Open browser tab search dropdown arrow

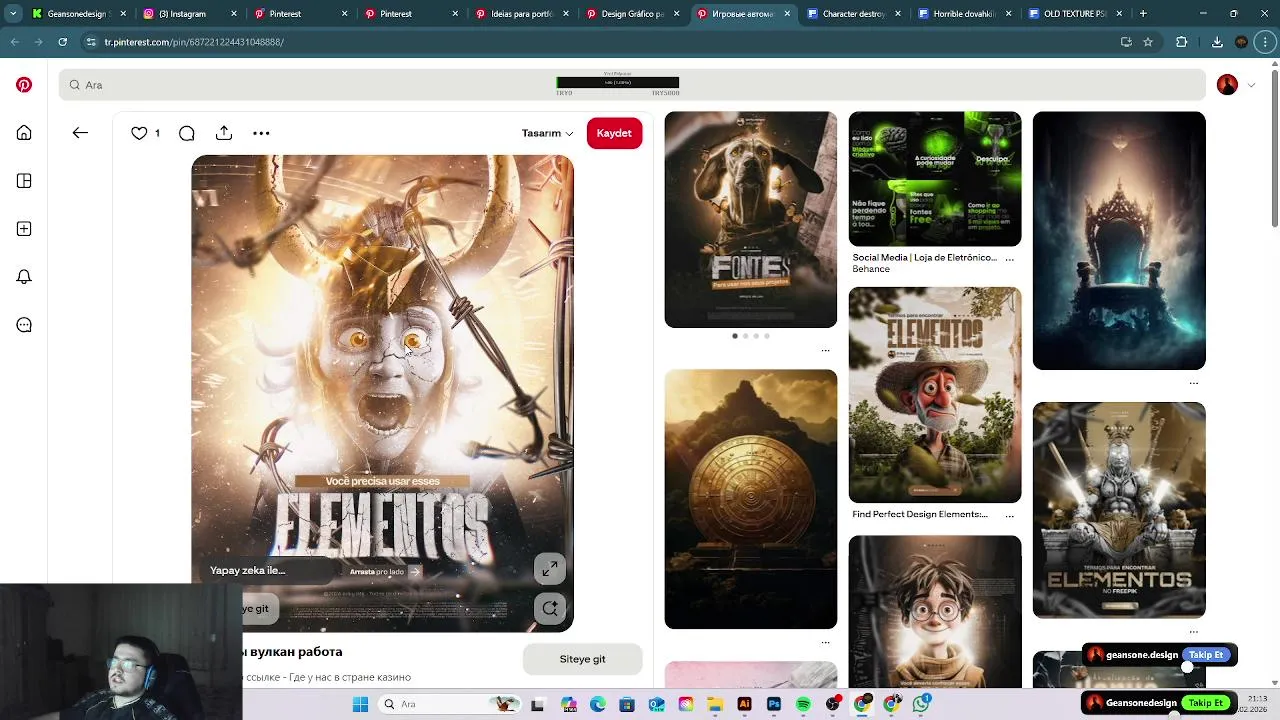13,14
